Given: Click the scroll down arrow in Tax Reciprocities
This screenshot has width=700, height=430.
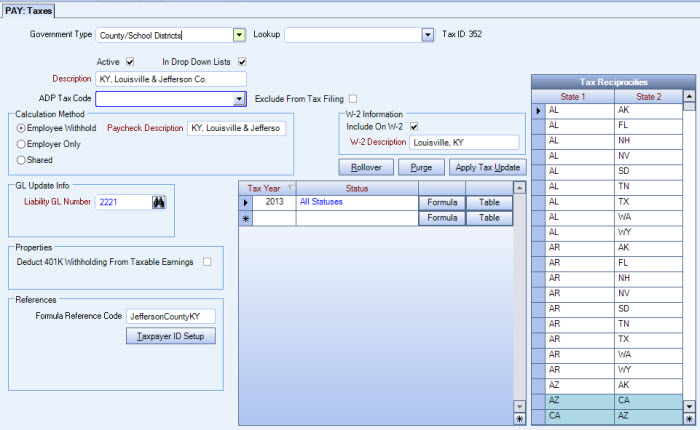Looking at the screenshot, I should pos(689,406).
